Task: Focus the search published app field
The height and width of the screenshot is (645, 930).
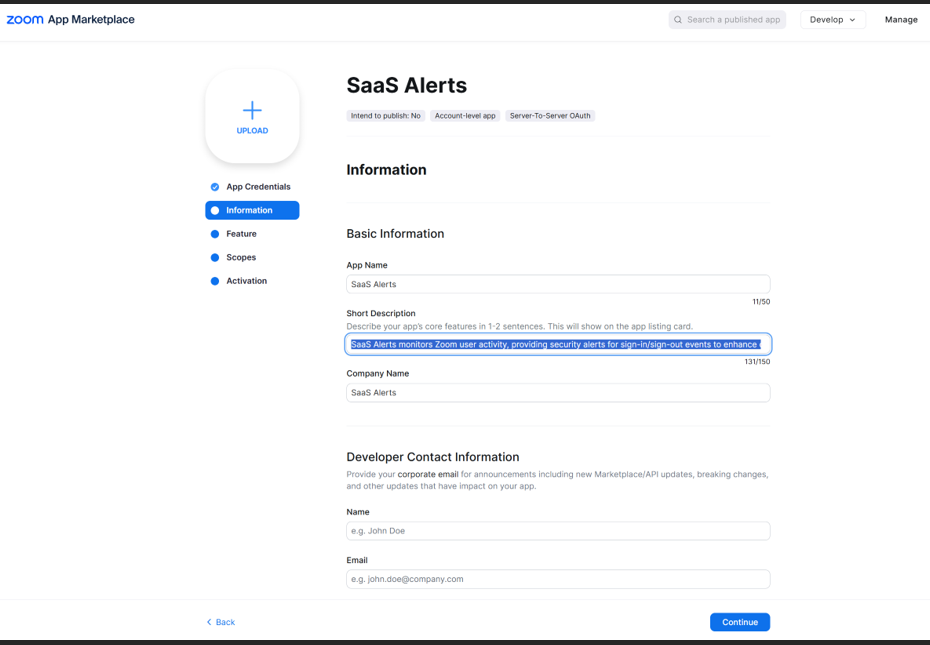Action: click(x=733, y=20)
